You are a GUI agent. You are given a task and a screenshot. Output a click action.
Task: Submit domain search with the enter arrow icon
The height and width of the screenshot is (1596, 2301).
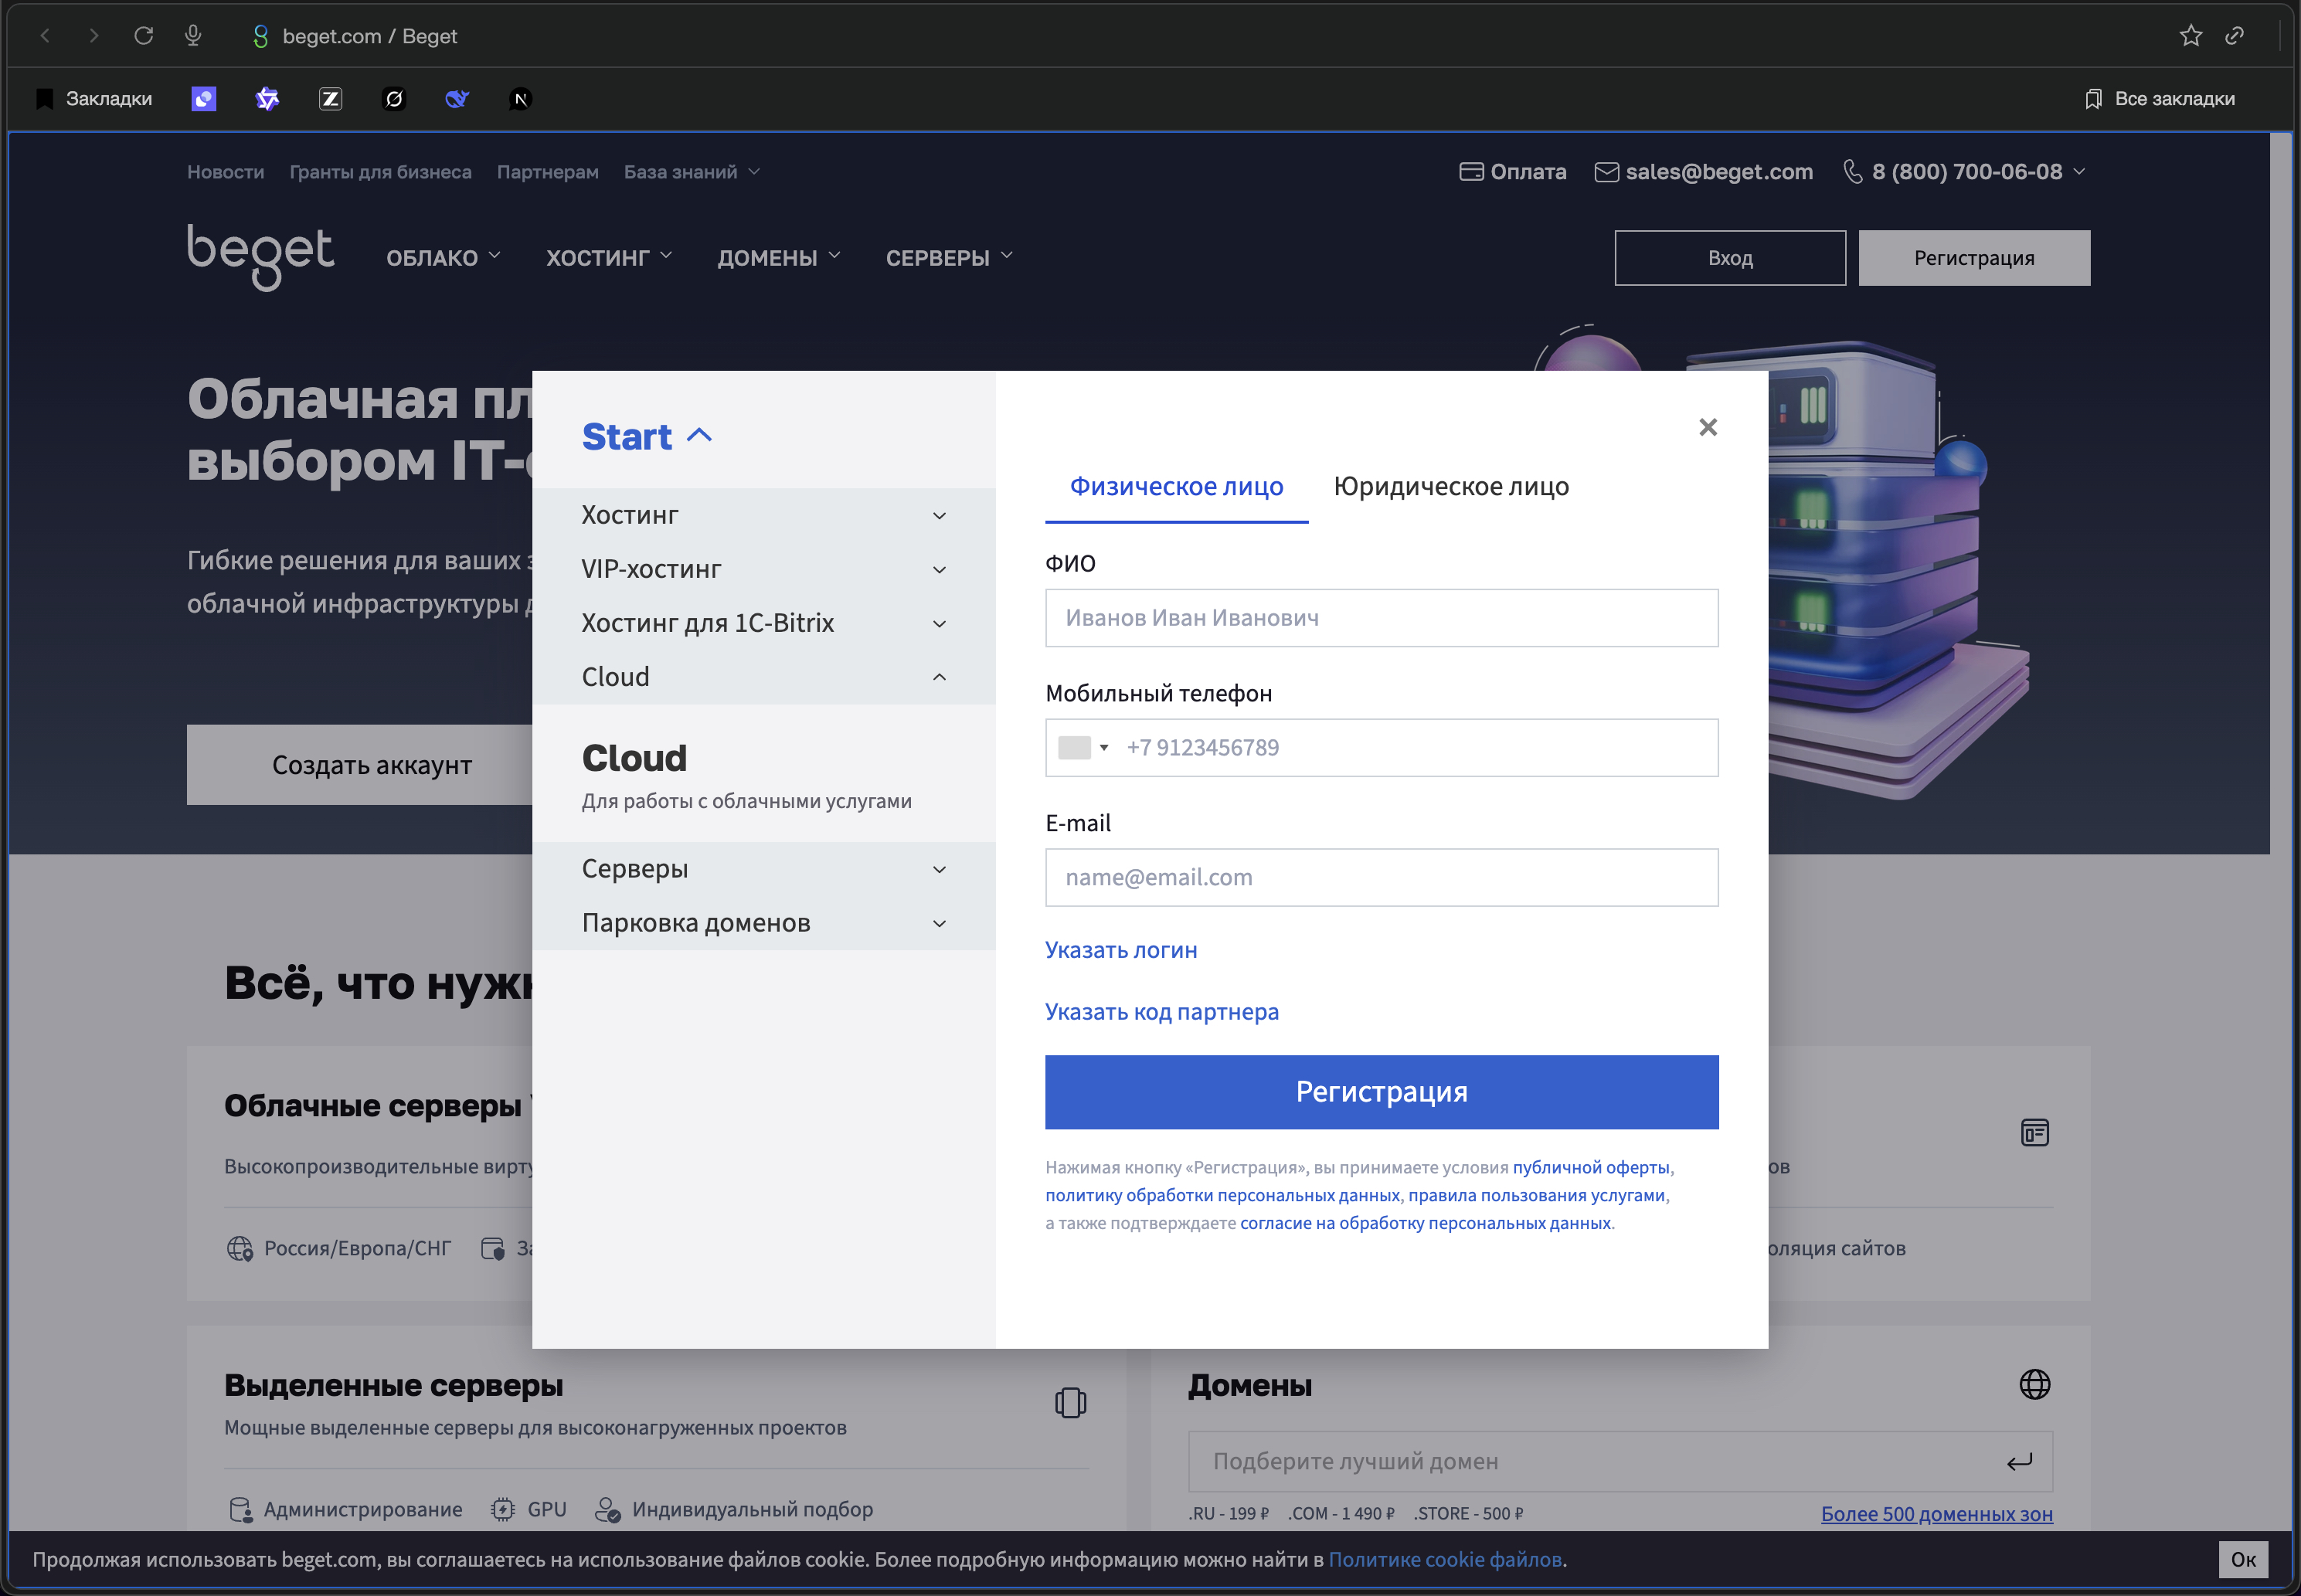coord(2019,1461)
